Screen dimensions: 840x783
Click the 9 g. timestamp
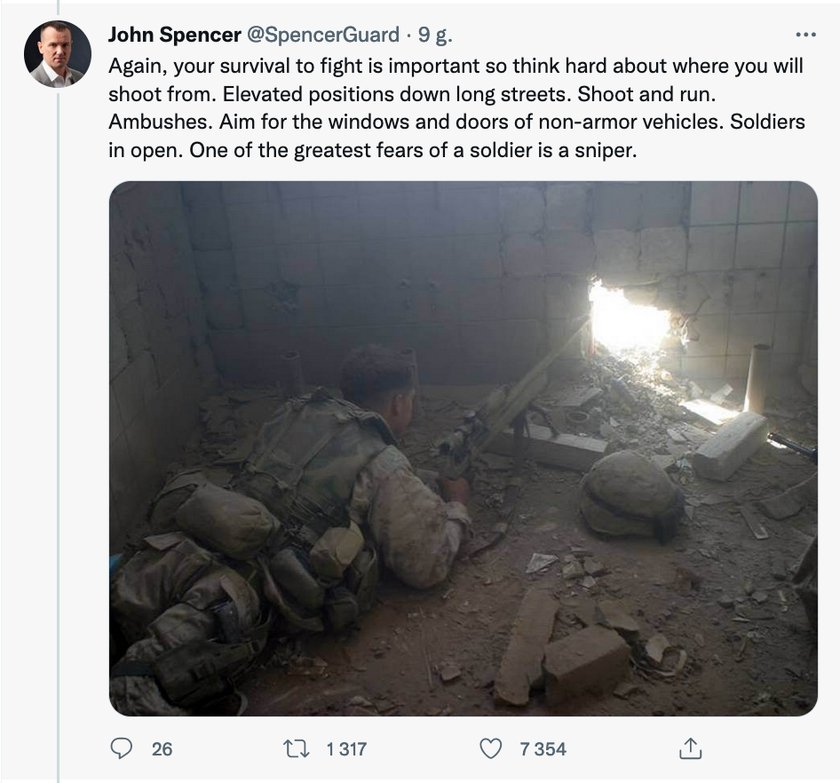(435, 35)
